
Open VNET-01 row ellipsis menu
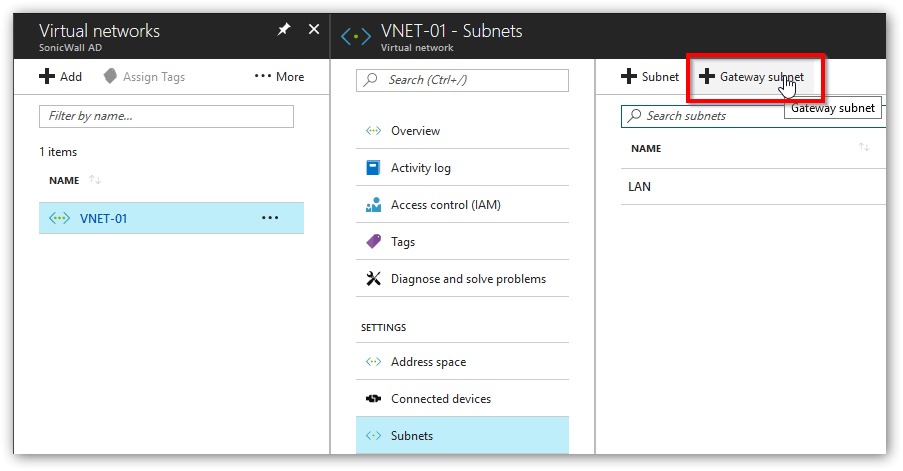coord(270,218)
